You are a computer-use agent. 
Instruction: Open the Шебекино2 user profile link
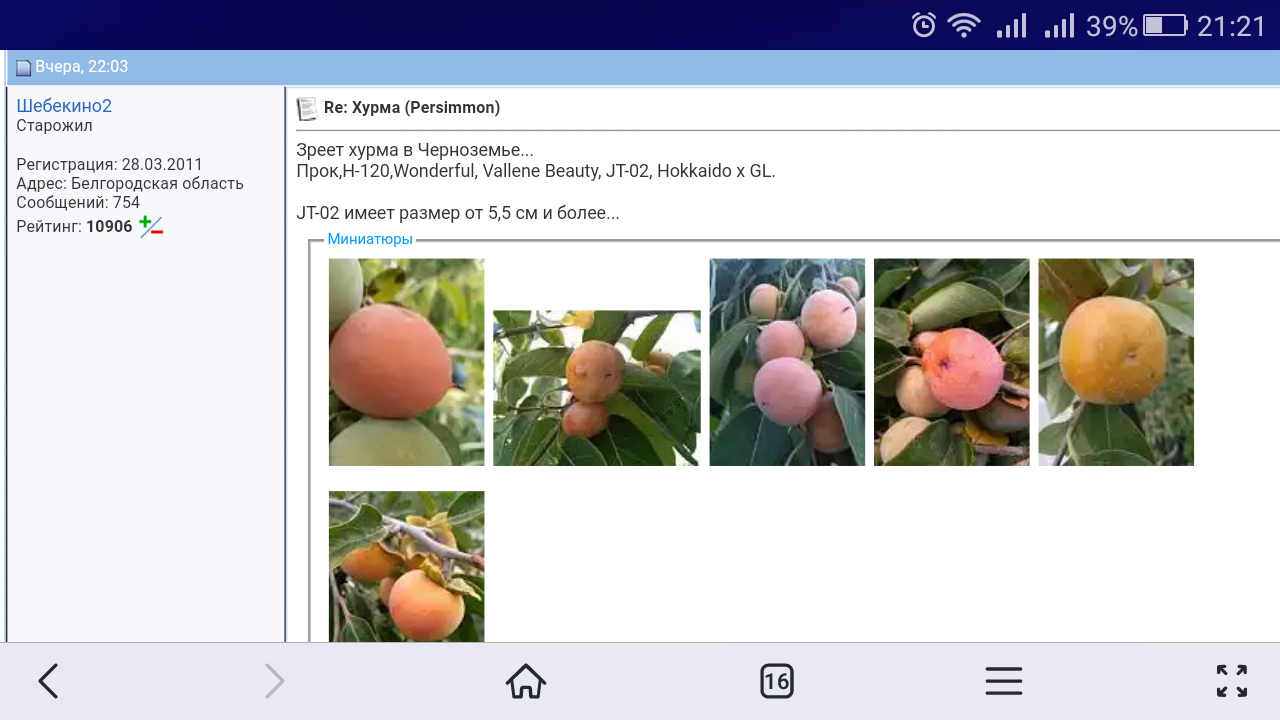coord(64,106)
